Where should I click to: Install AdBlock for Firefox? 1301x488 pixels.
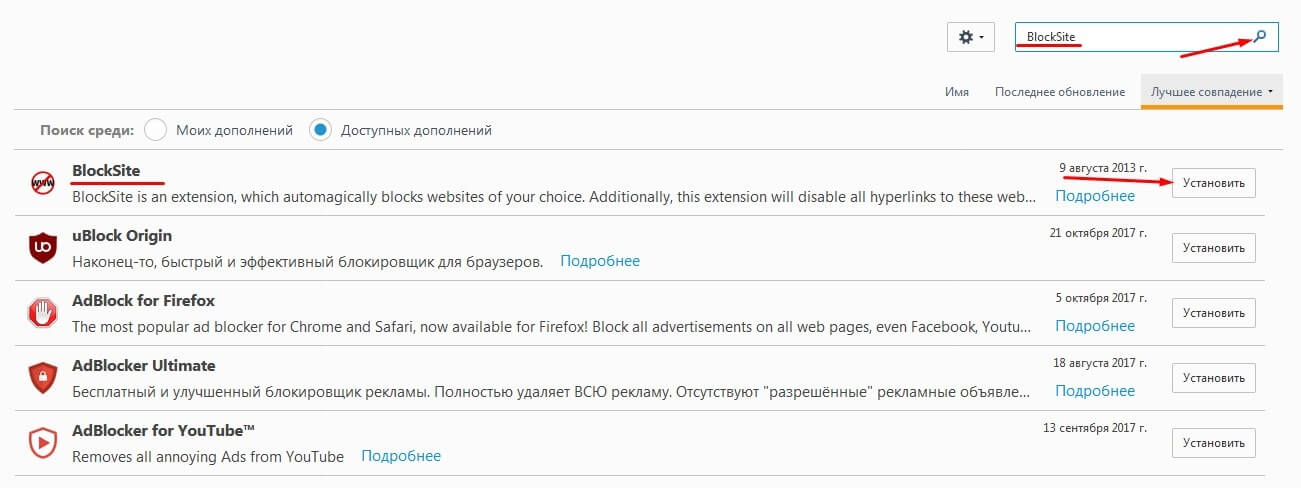[x=1213, y=313]
